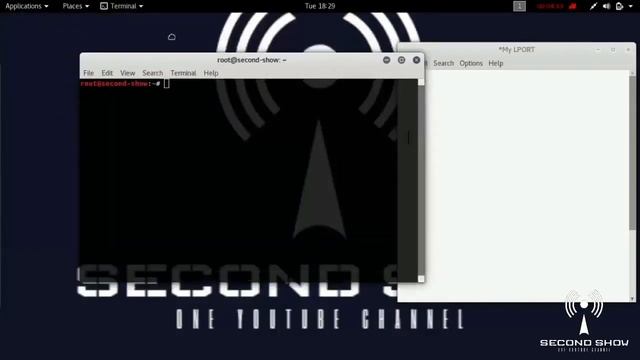Click the *My LPORT window title bar
This screenshot has height=360, width=640.
(x=516, y=50)
